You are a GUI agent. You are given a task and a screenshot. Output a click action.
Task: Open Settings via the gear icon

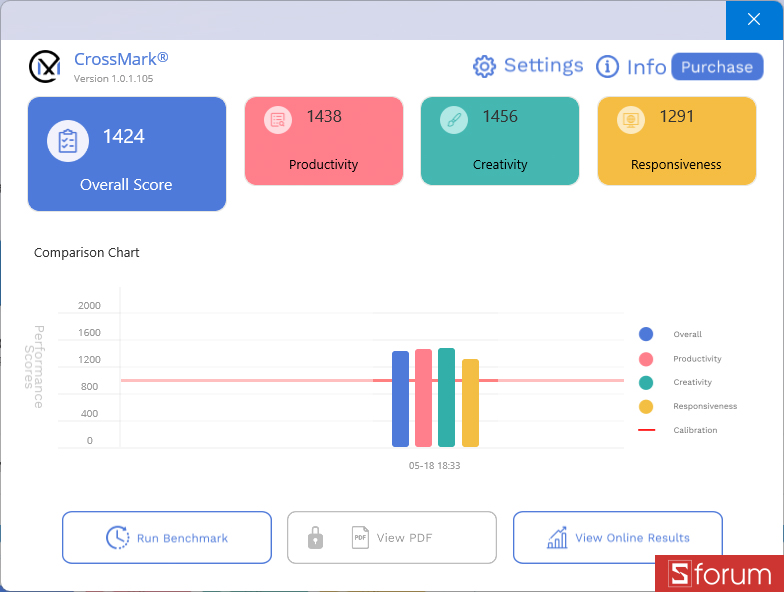point(484,66)
